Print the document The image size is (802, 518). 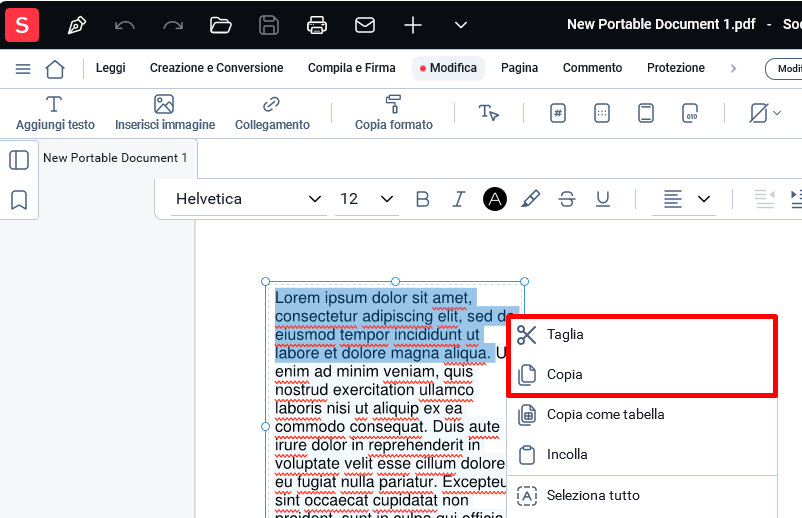click(x=317, y=25)
